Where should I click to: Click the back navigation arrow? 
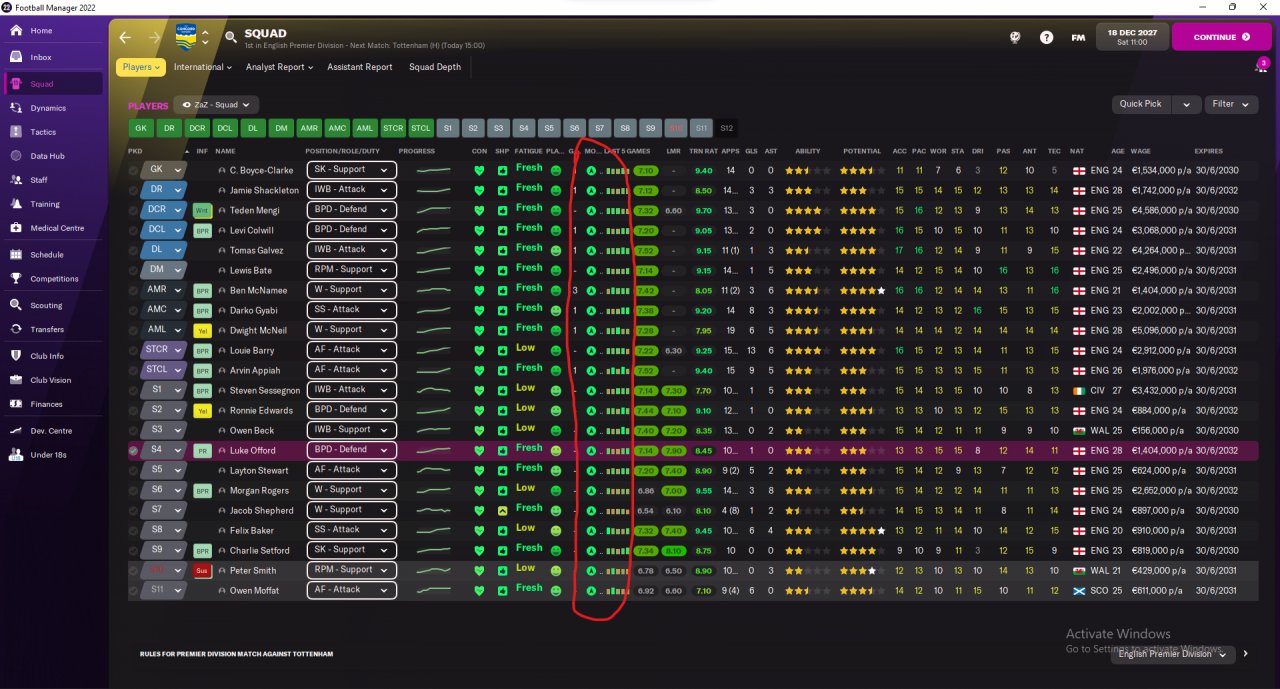coord(125,38)
